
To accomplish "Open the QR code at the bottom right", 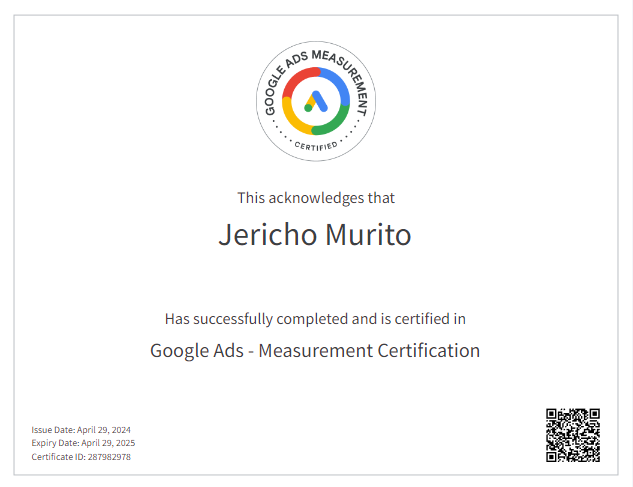I will pyautogui.click(x=572, y=435).
